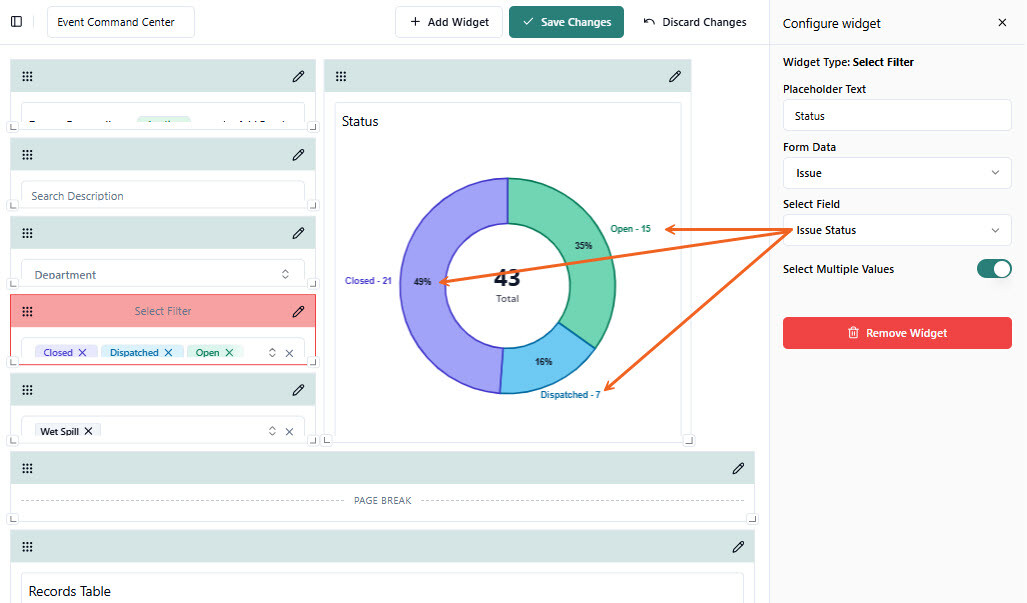
Task: Edit the Status chart widget pencil
Action: coord(675,77)
